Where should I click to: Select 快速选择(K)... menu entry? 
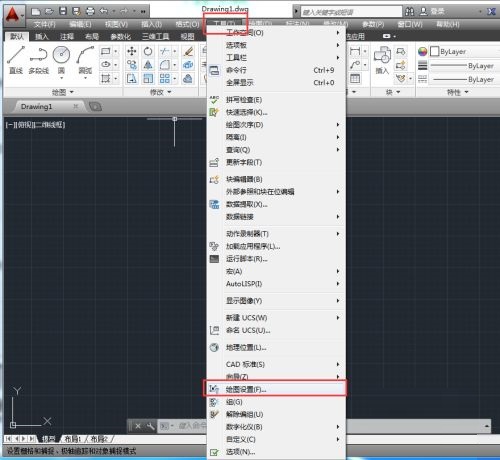(275, 112)
